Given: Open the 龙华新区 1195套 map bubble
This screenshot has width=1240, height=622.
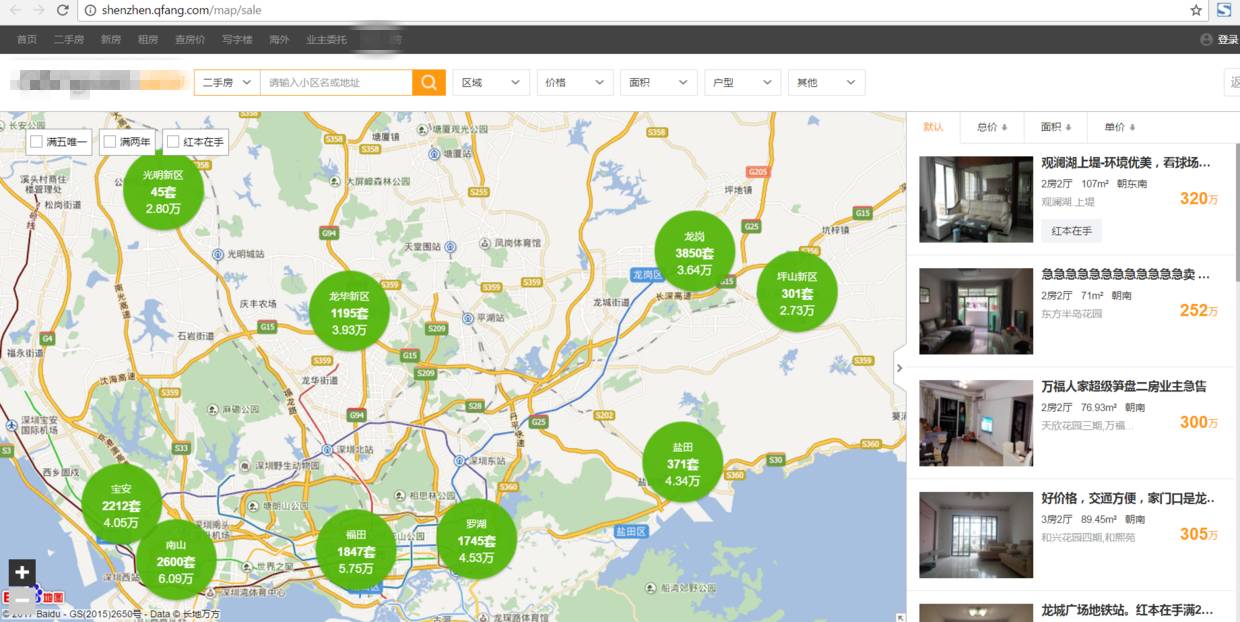Looking at the screenshot, I should pos(350,312).
